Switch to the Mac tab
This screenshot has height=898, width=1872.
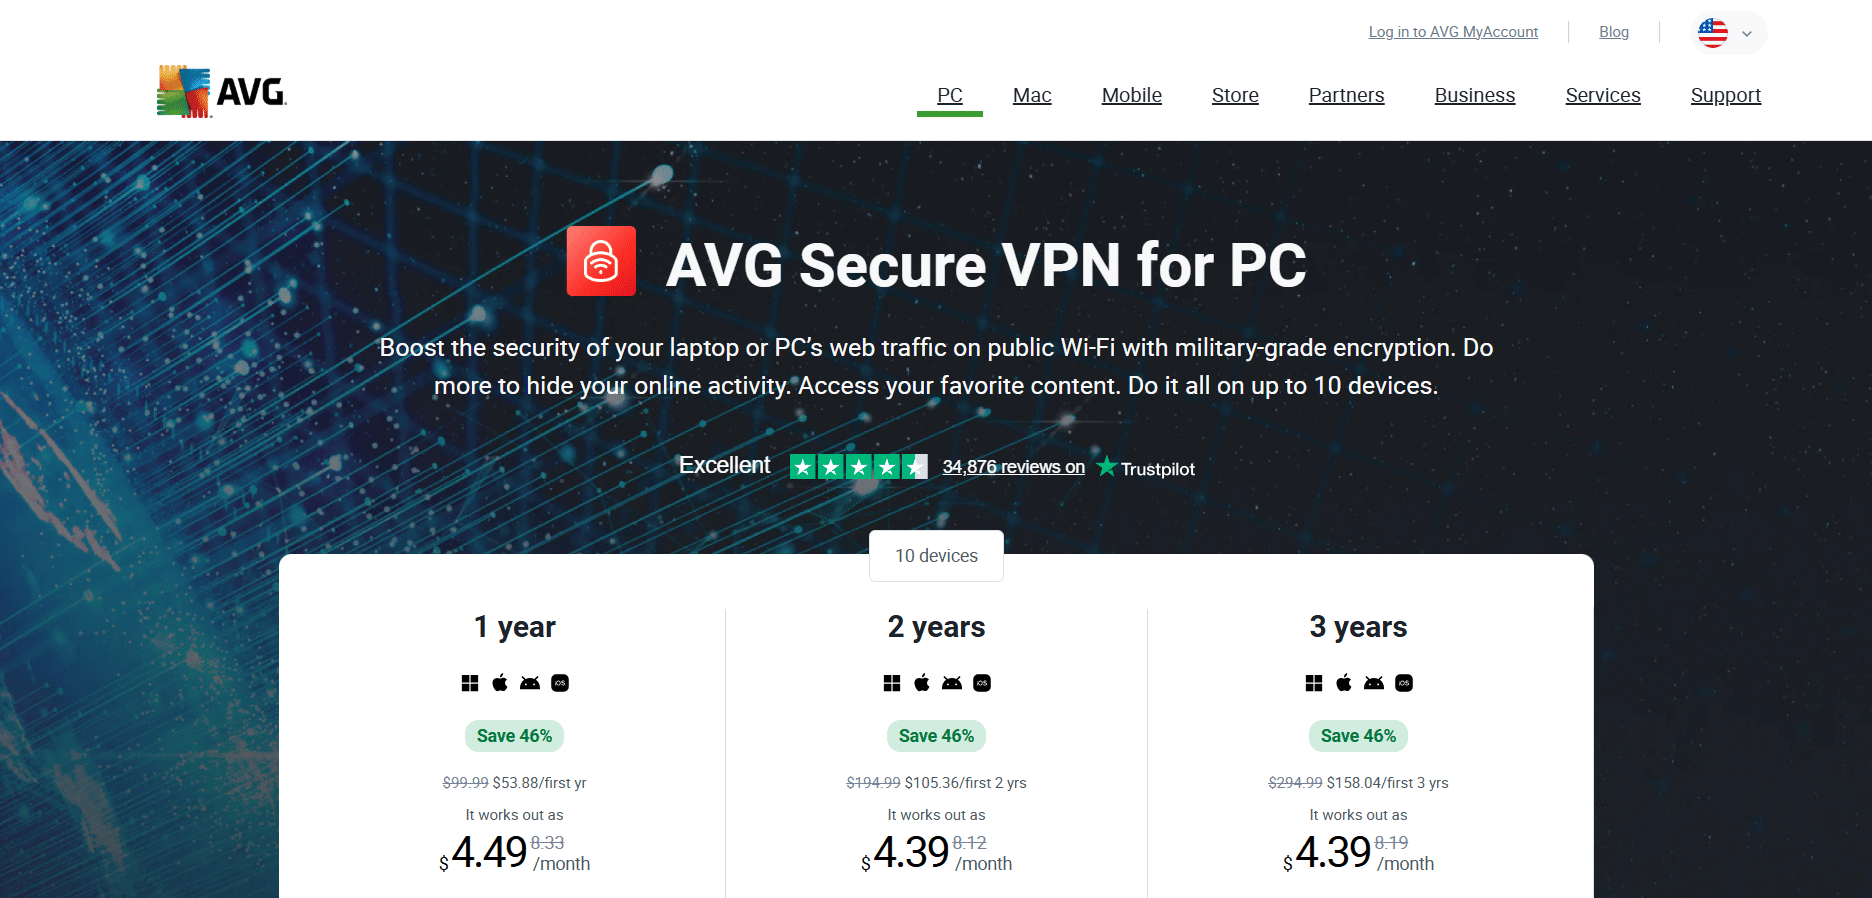pyautogui.click(x=1031, y=96)
